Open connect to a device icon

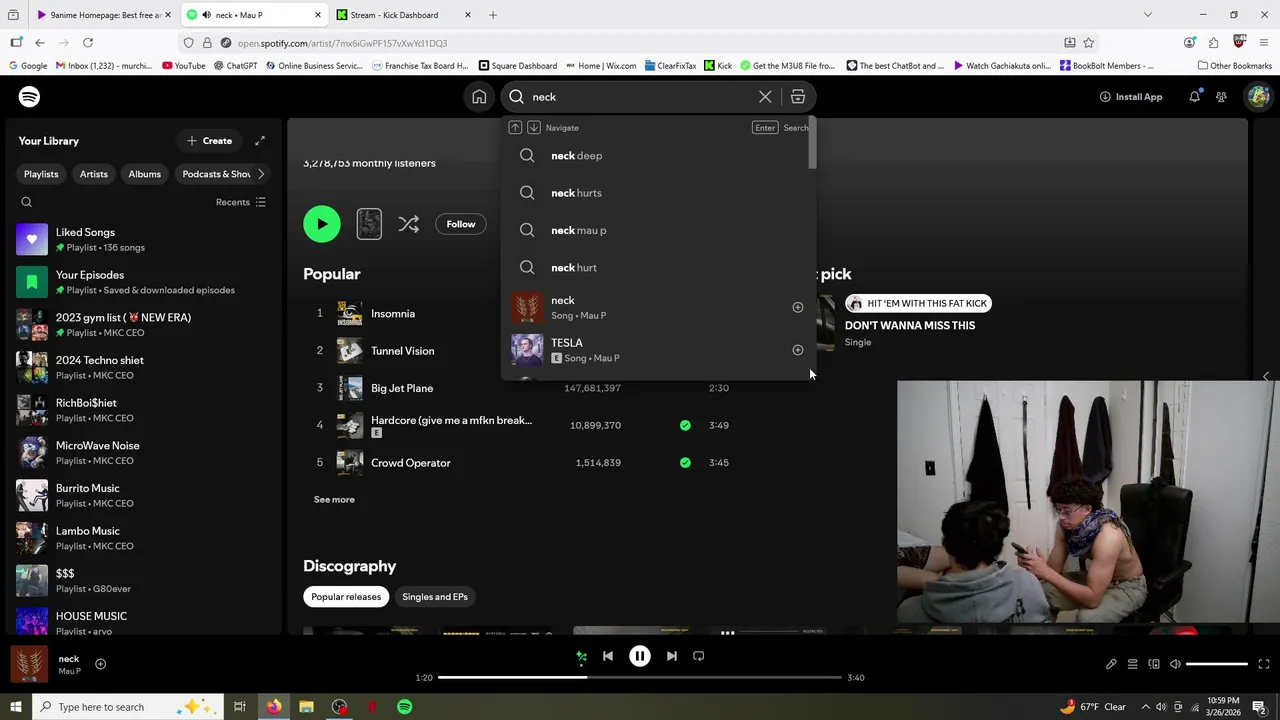tap(1154, 664)
